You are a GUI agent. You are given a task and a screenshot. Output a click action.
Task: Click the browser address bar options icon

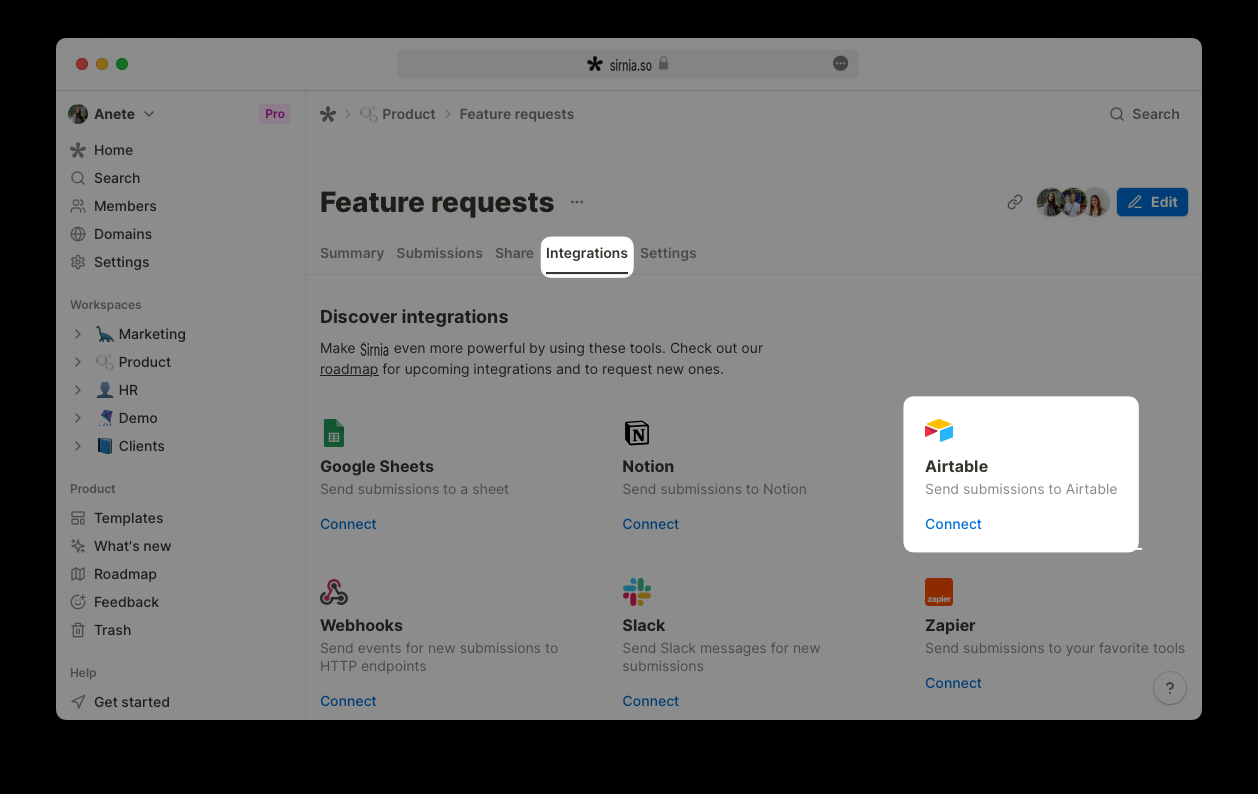click(841, 64)
